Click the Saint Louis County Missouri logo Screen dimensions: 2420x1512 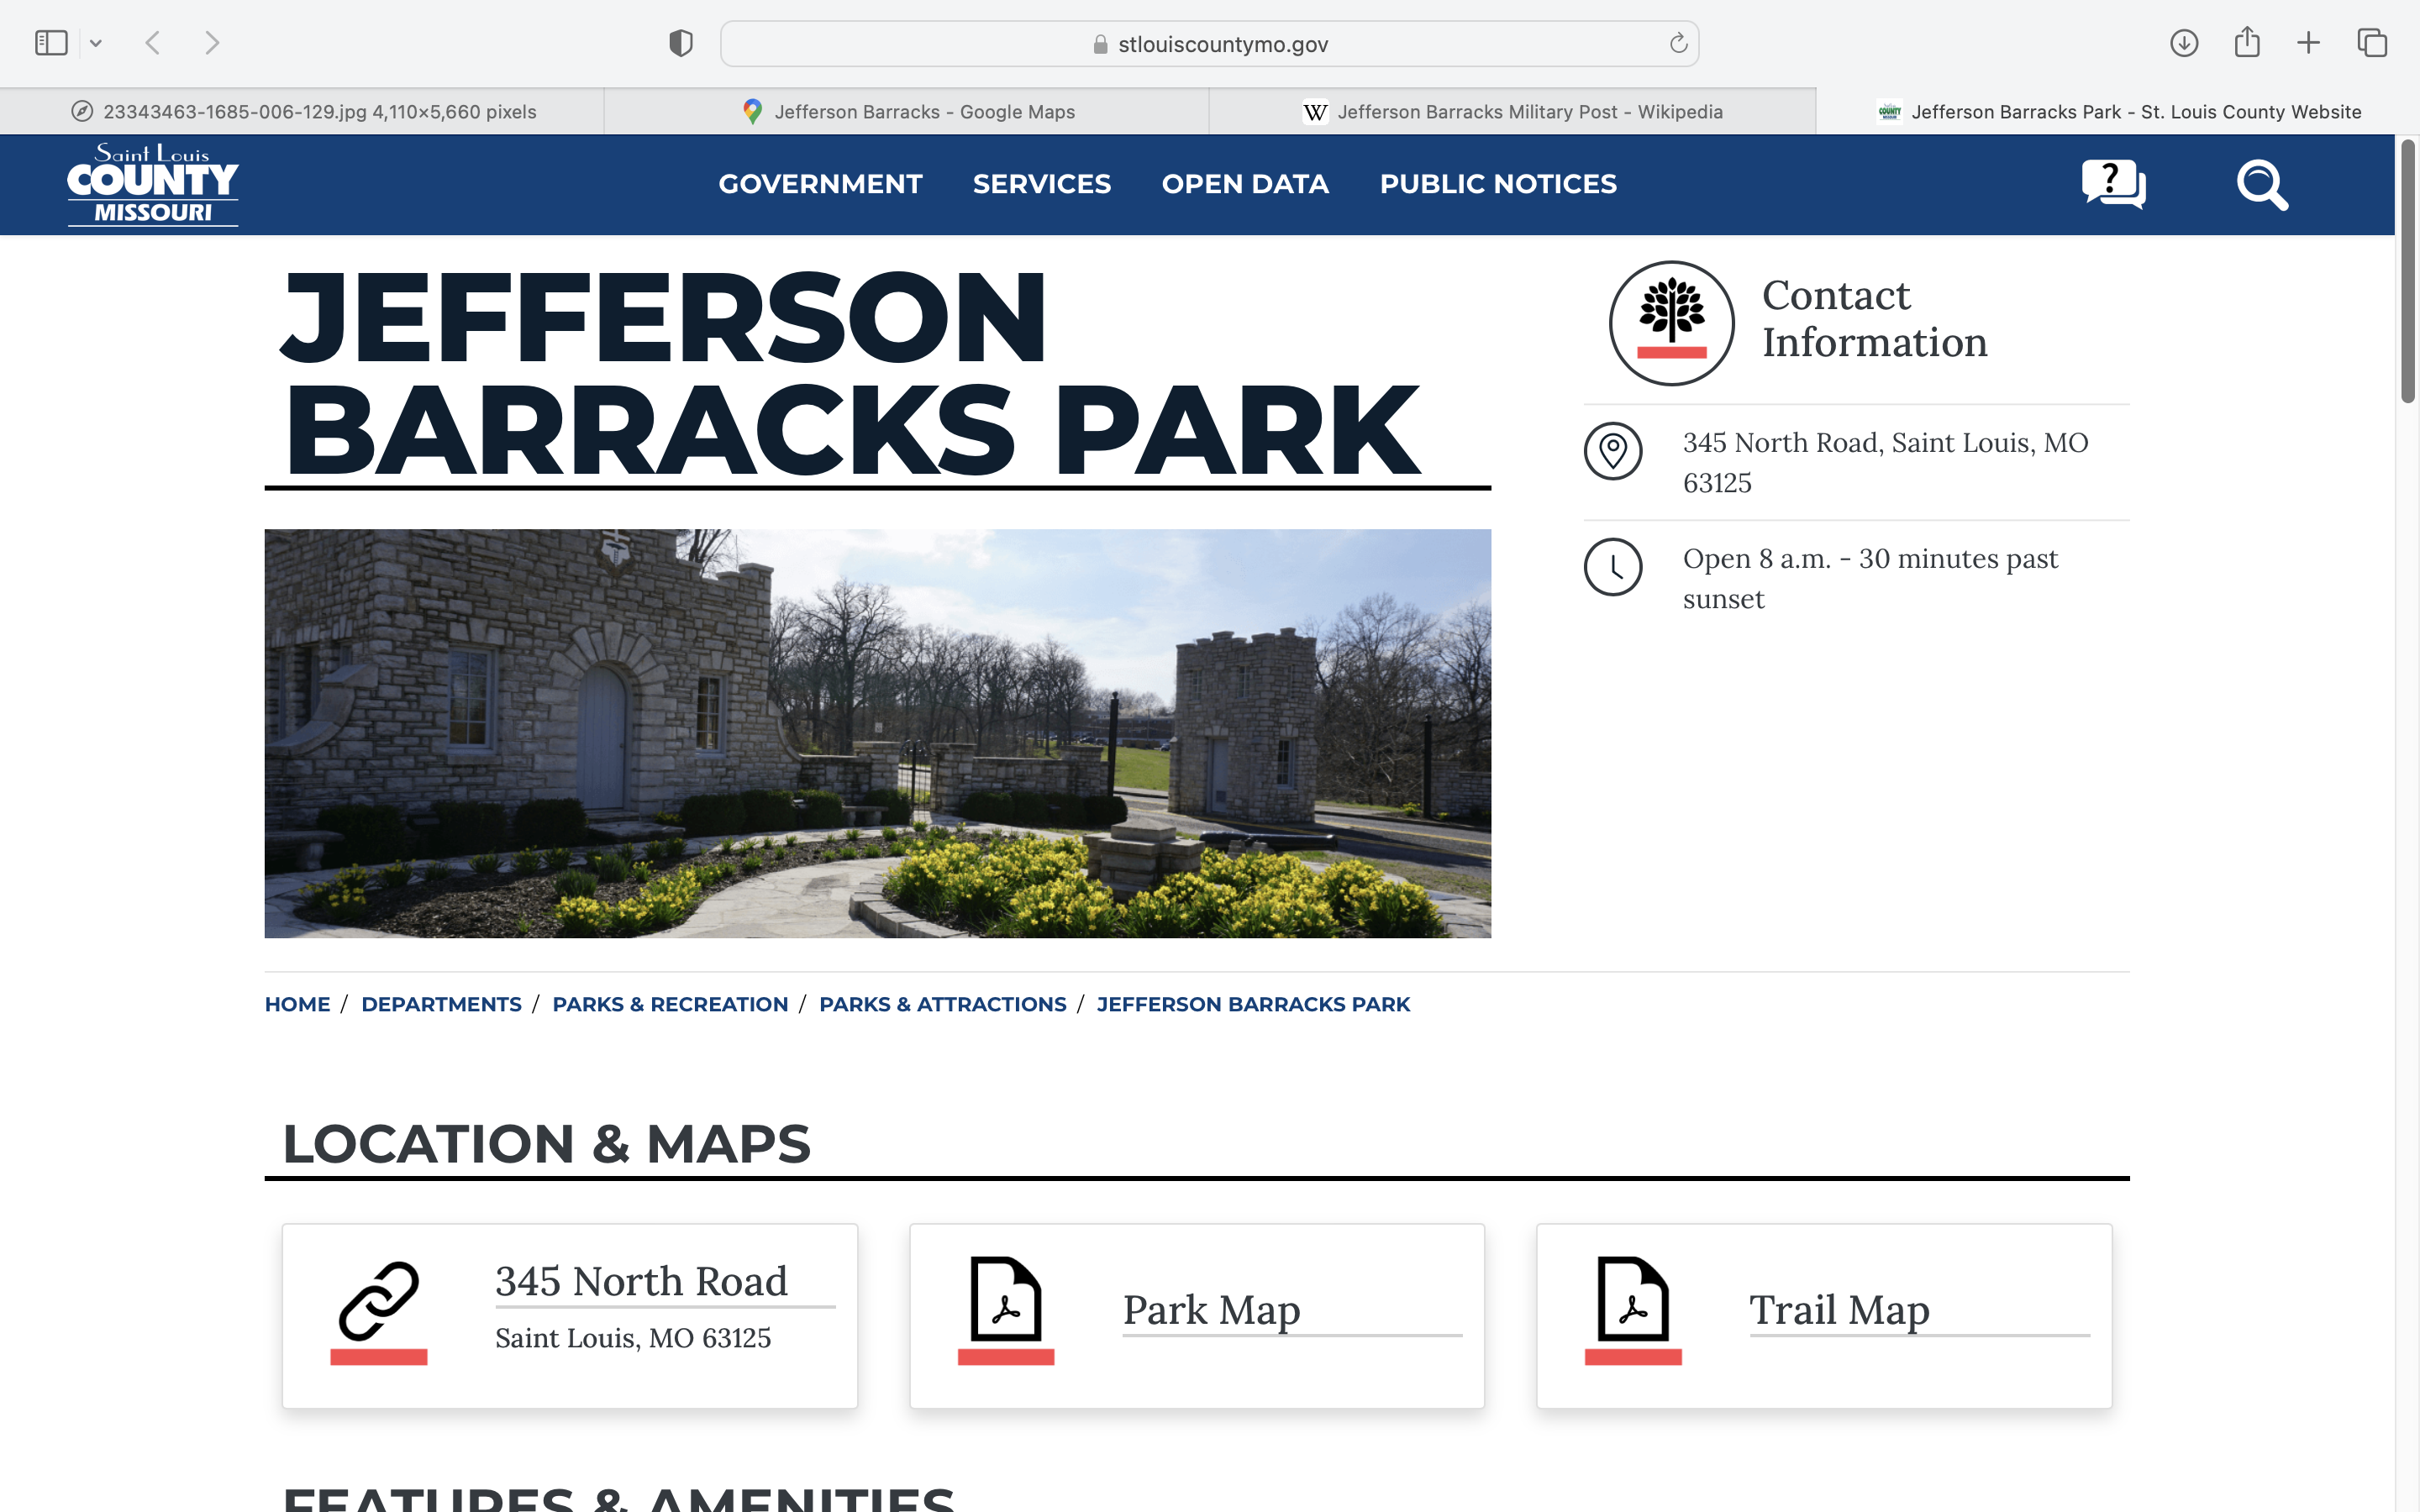[153, 184]
